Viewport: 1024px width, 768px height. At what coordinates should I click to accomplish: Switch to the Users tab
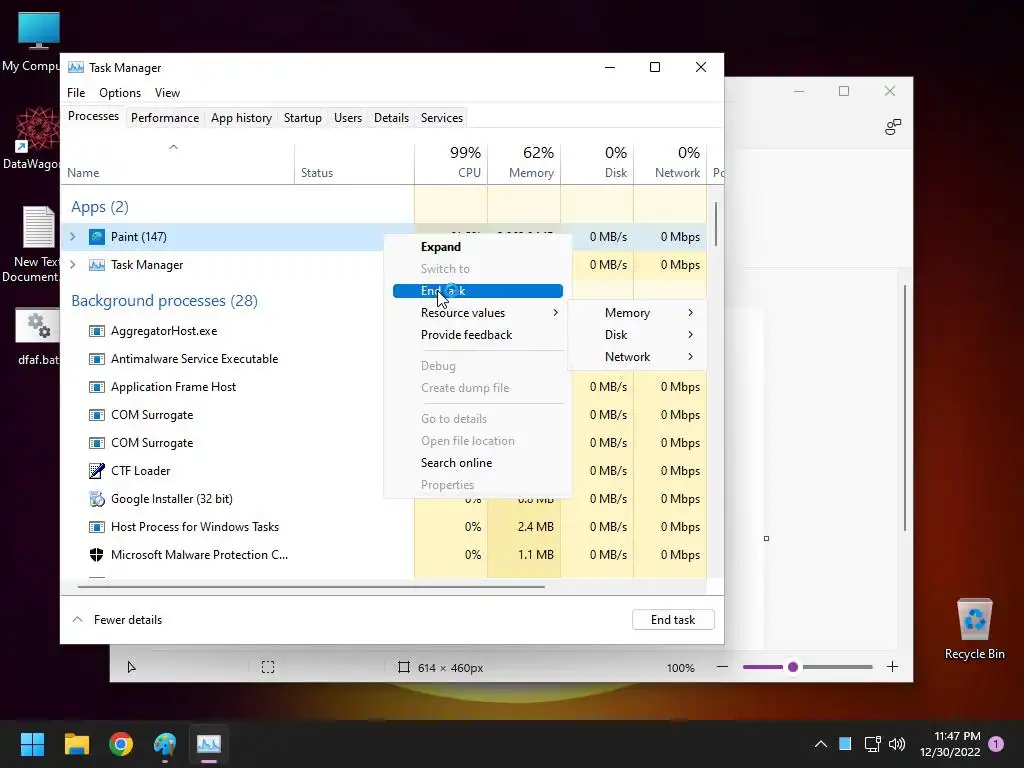(x=347, y=118)
